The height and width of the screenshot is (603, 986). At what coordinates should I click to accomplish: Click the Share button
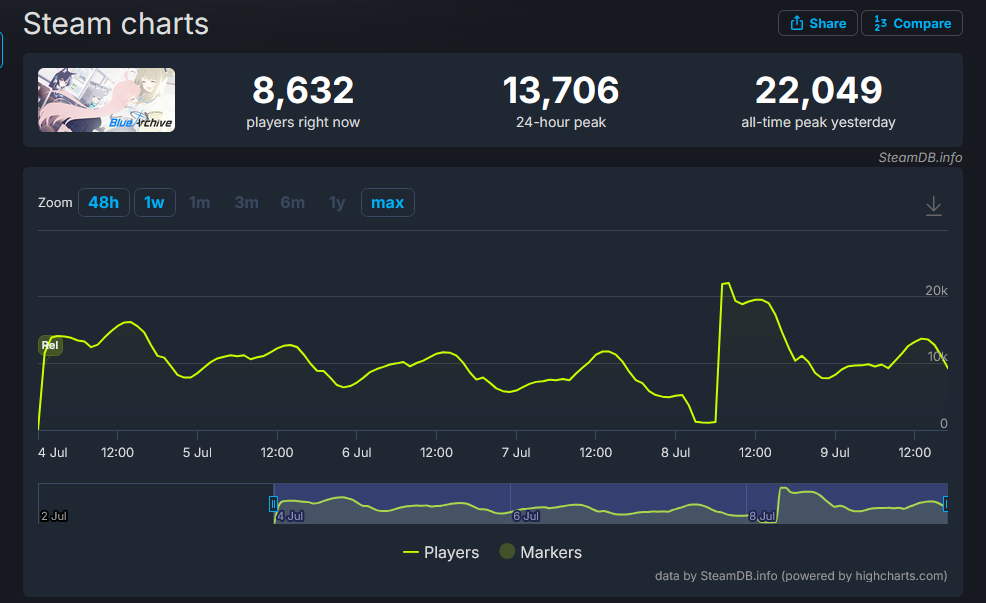(817, 23)
